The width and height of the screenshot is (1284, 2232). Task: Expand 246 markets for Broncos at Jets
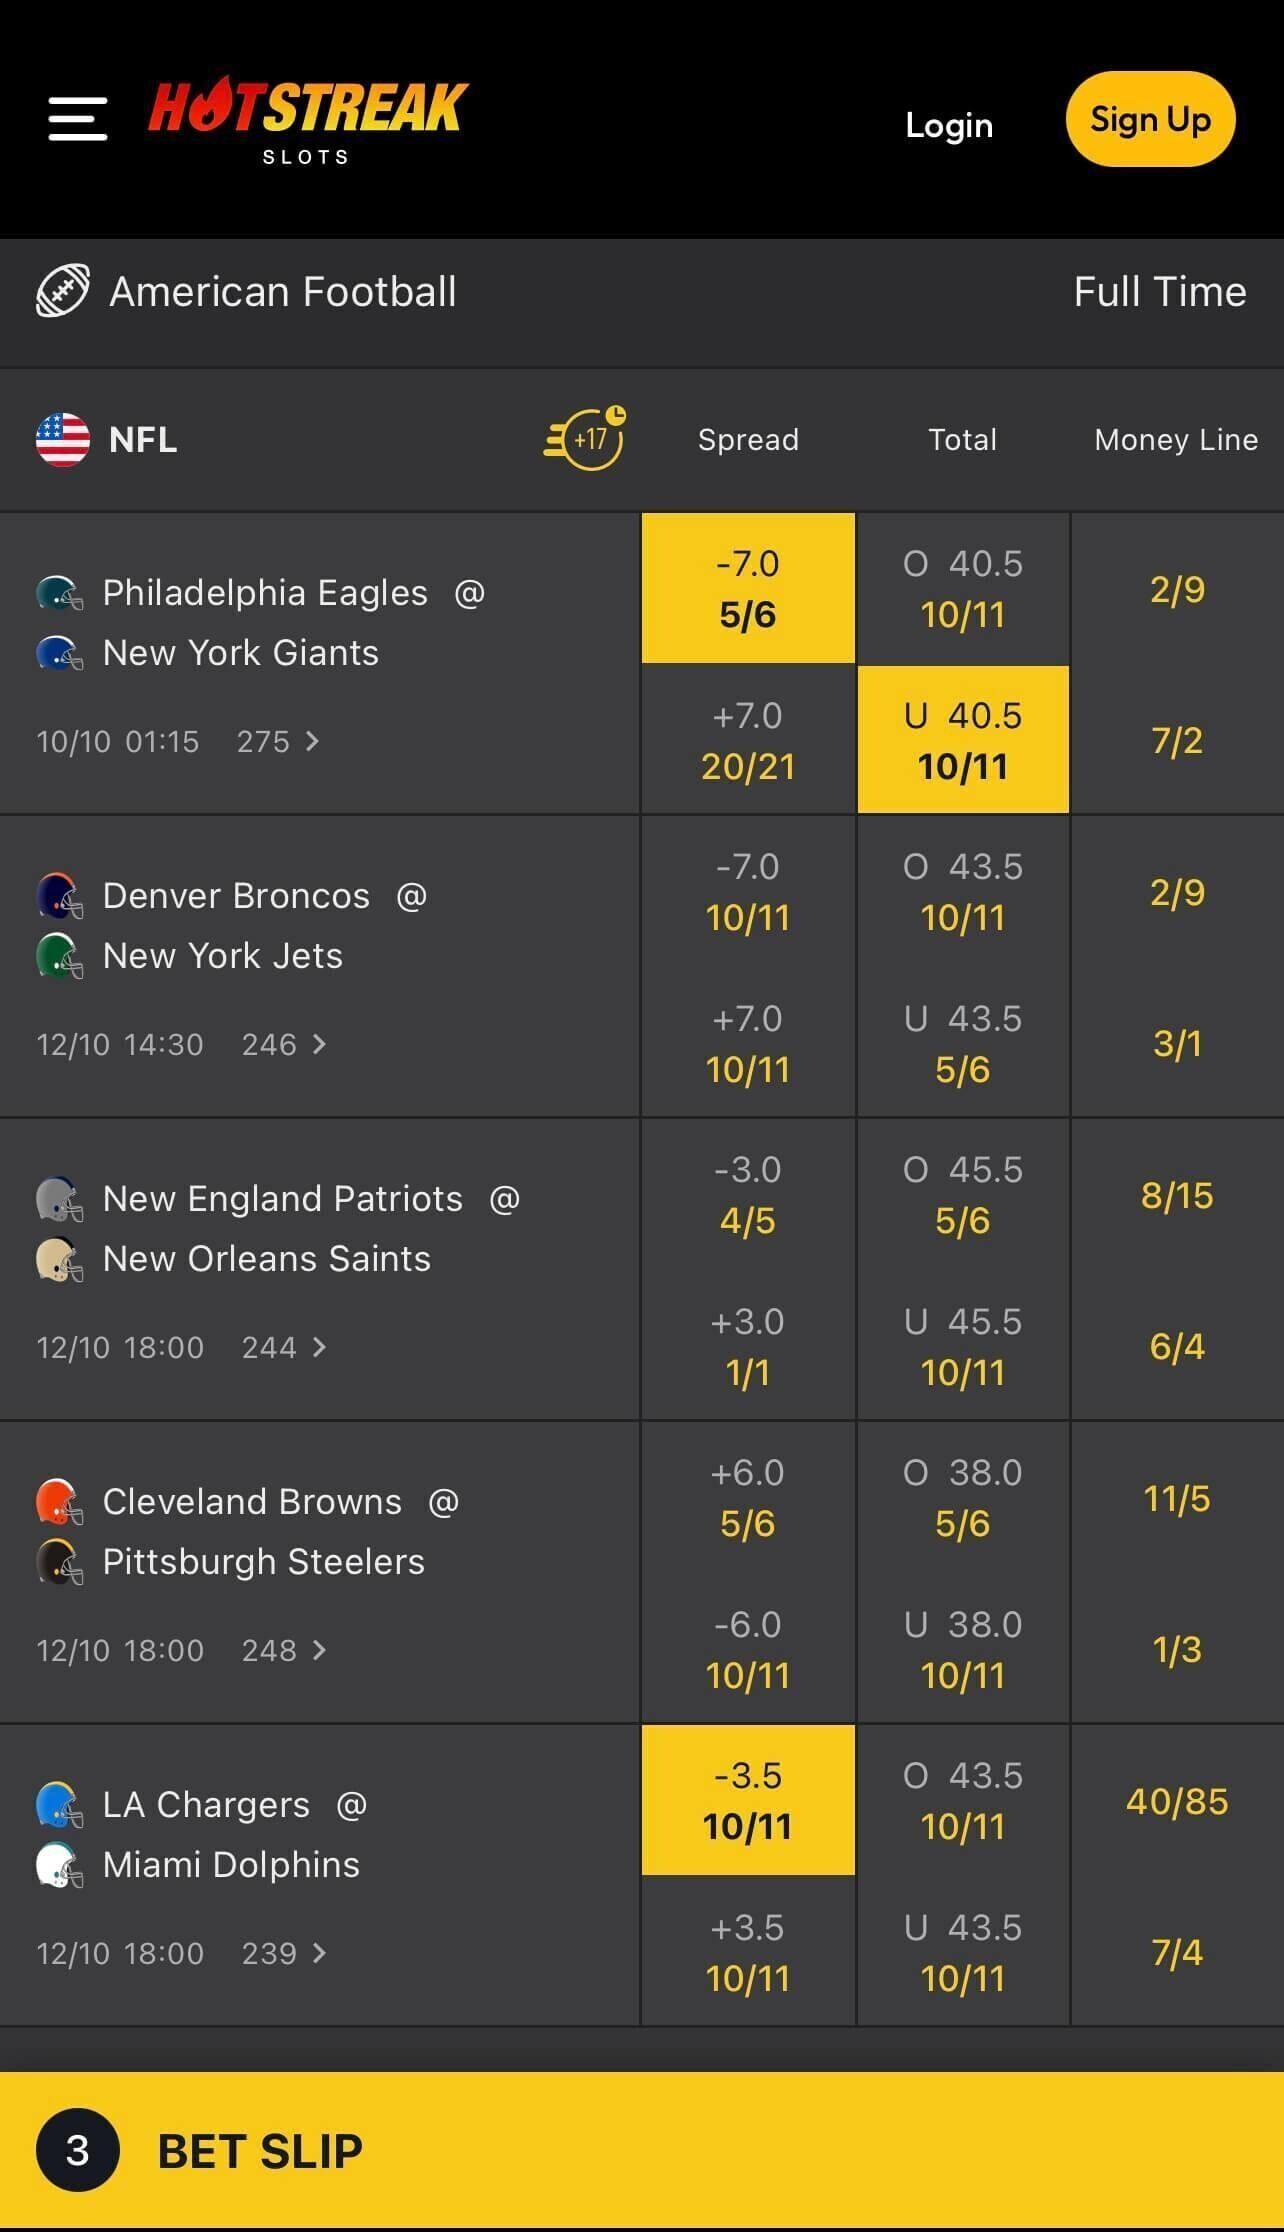pos(284,1044)
